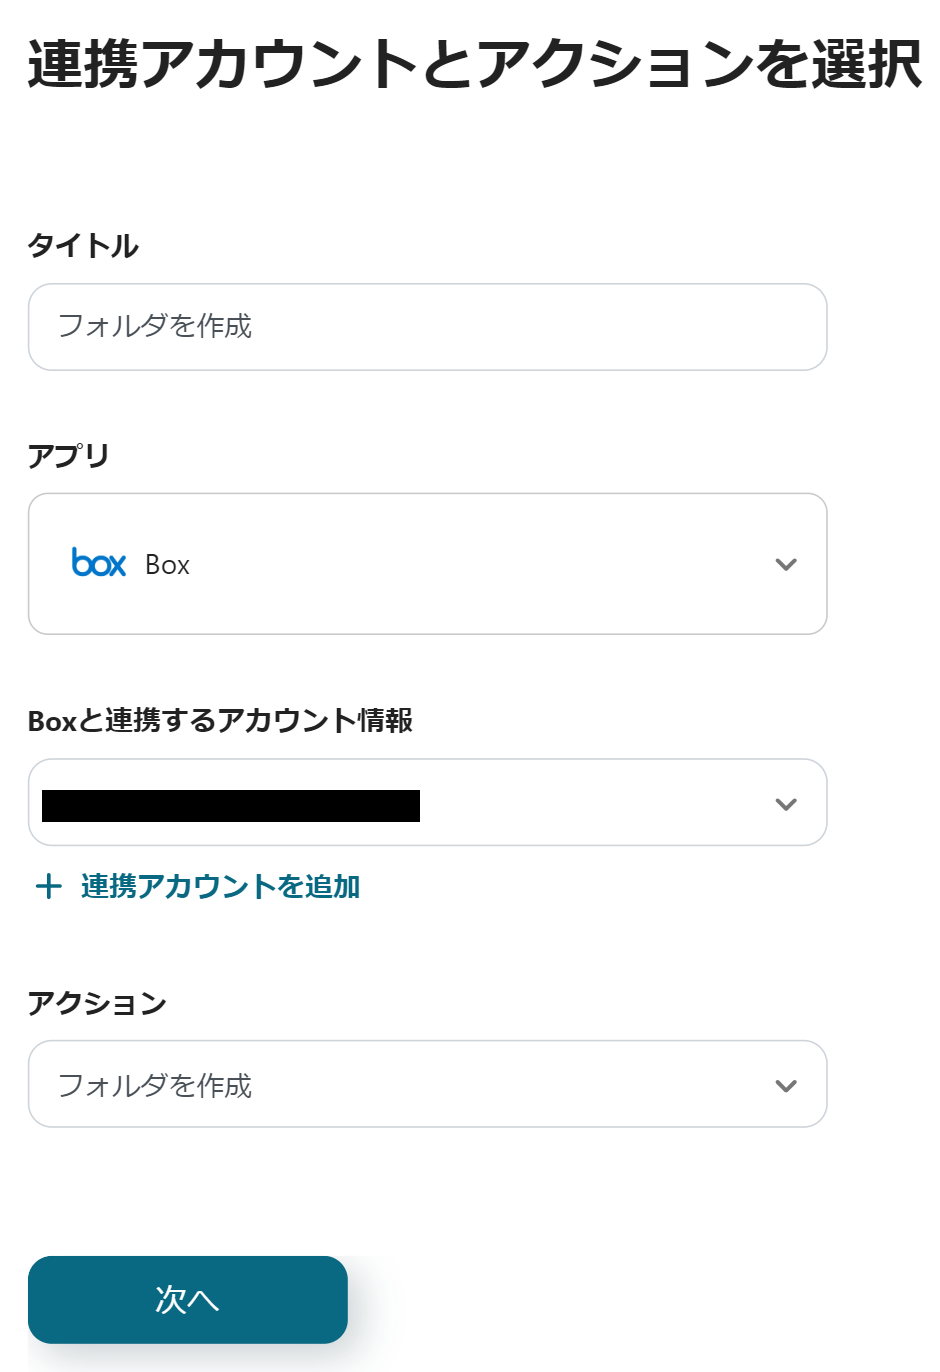Viewport: 940px width, 1372px height.
Task: Expand the アプリ dropdown showing Box
Action: [x=427, y=564]
